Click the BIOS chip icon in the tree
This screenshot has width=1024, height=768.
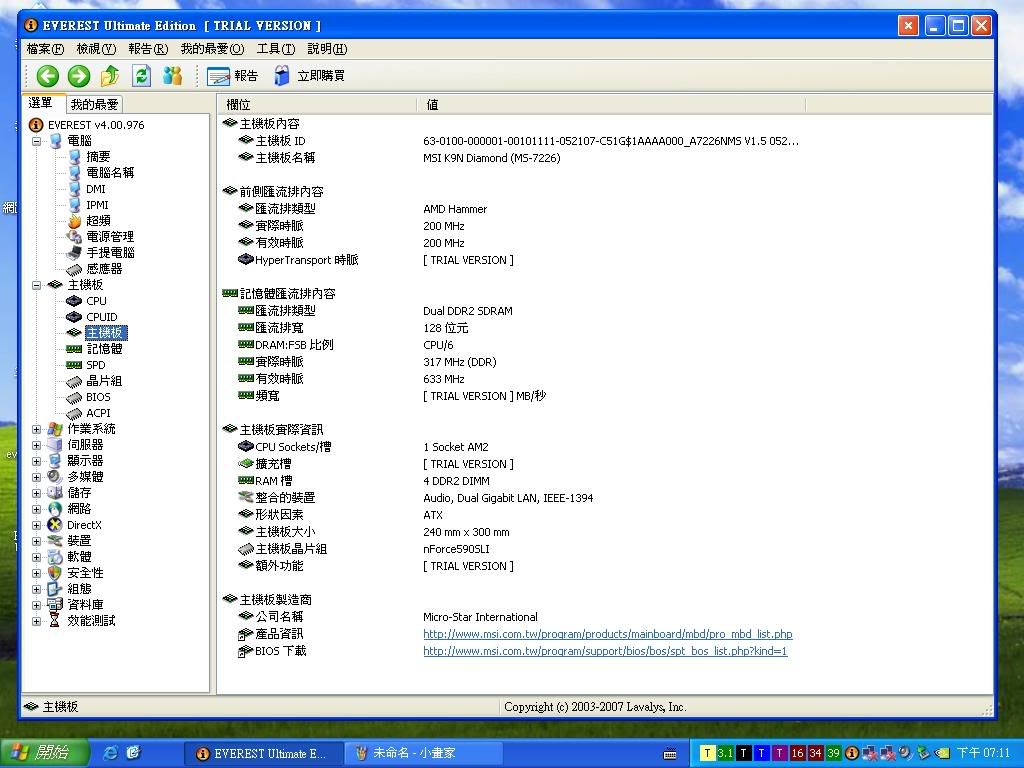tap(74, 397)
